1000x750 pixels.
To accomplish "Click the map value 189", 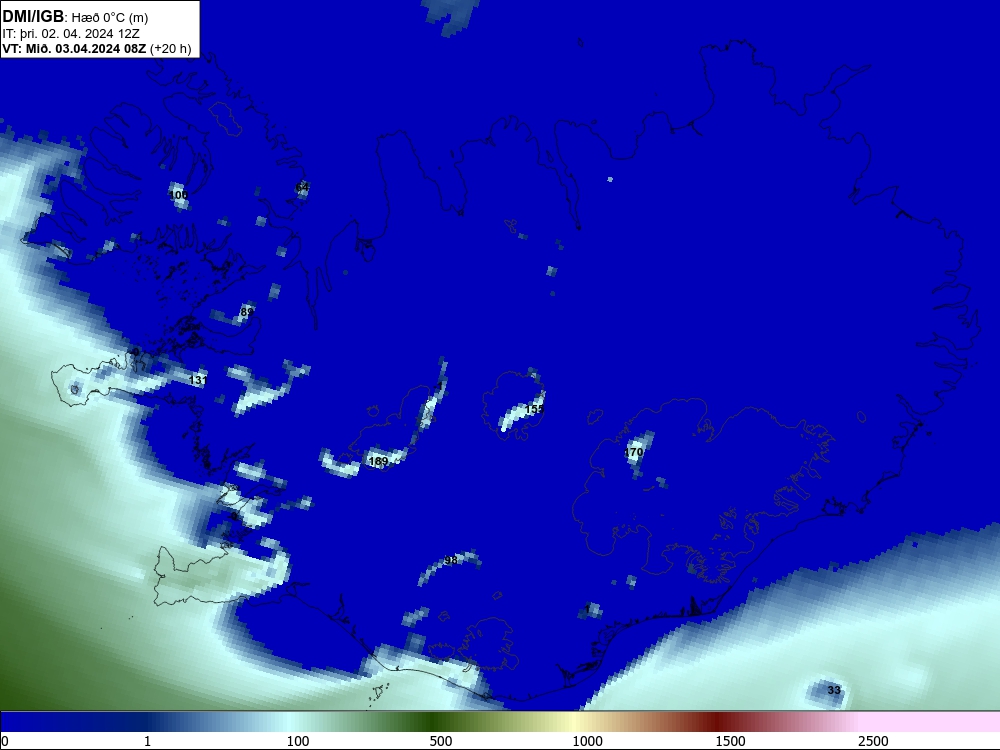I will click(378, 461).
